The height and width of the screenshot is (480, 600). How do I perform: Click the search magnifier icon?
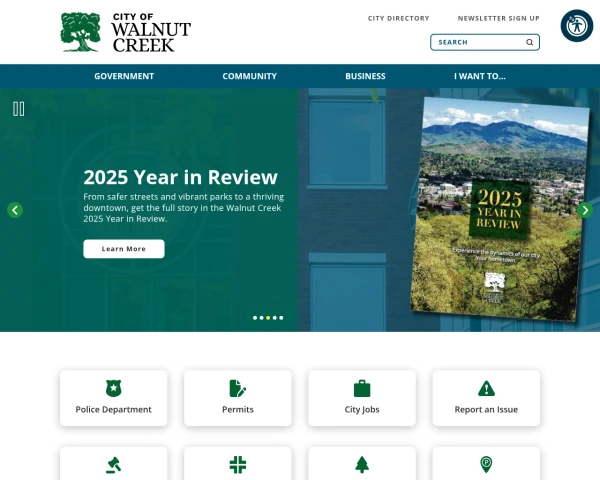[x=530, y=42]
